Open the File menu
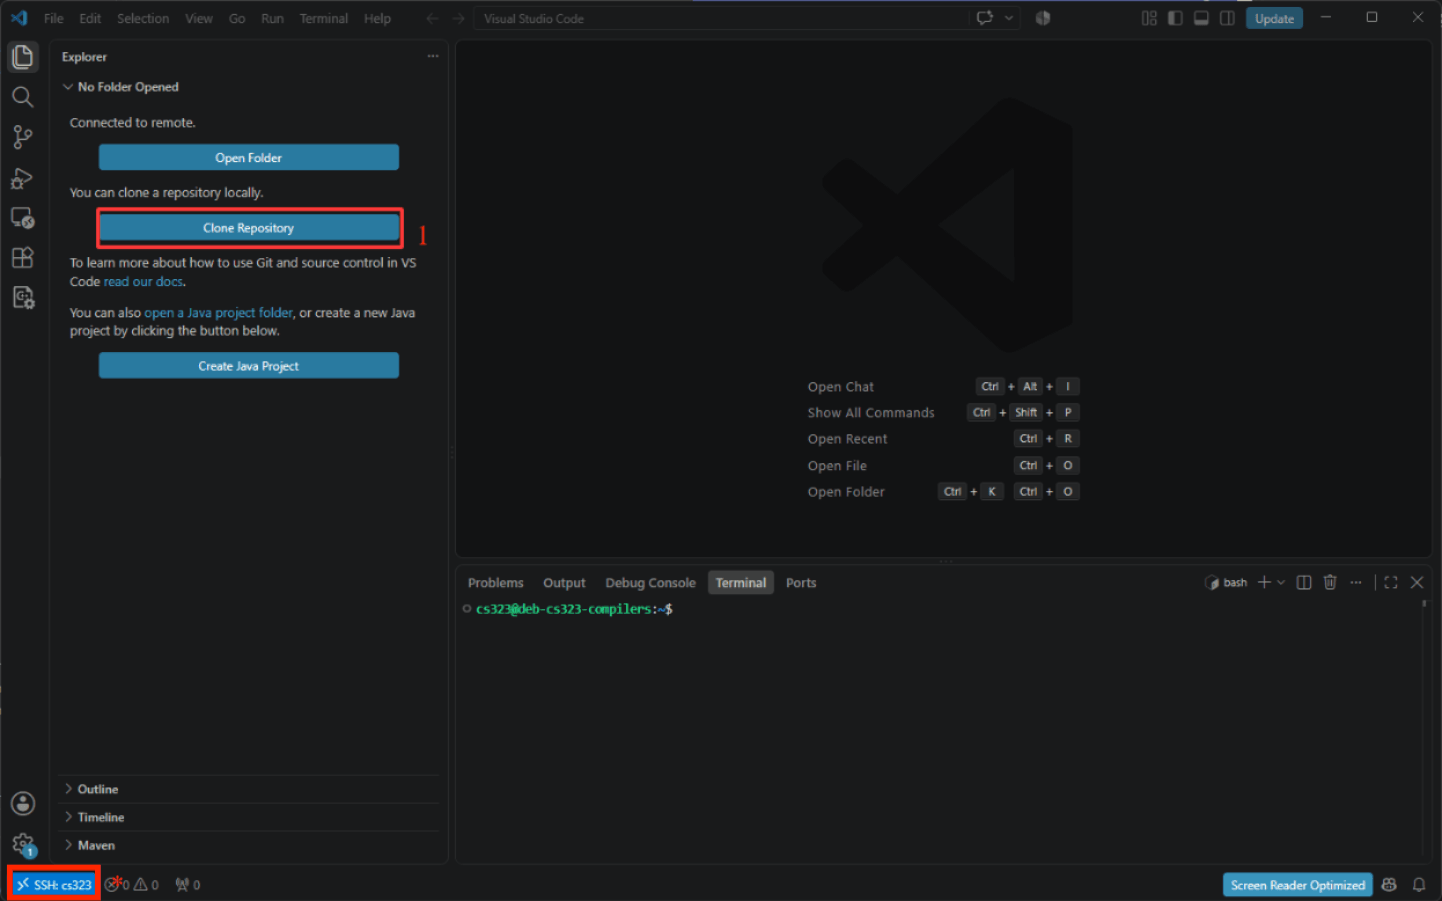 click(54, 18)
